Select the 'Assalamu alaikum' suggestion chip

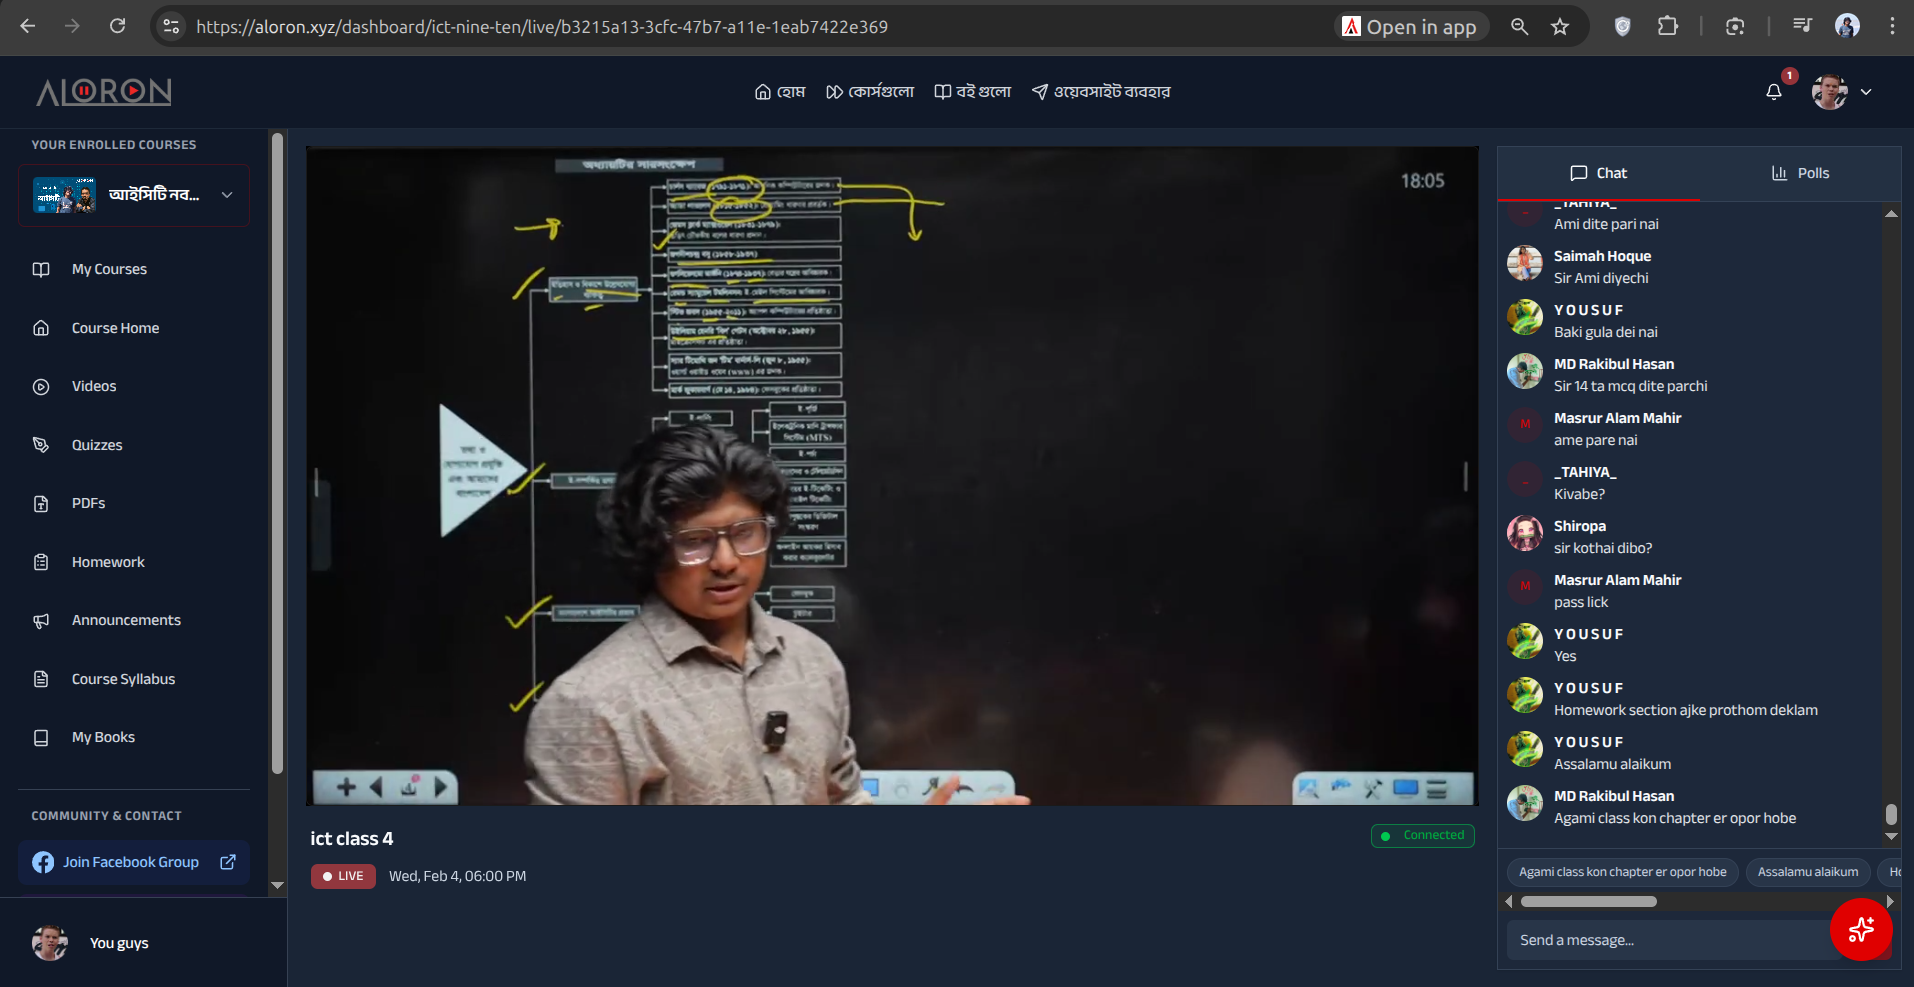(1808, 872)
